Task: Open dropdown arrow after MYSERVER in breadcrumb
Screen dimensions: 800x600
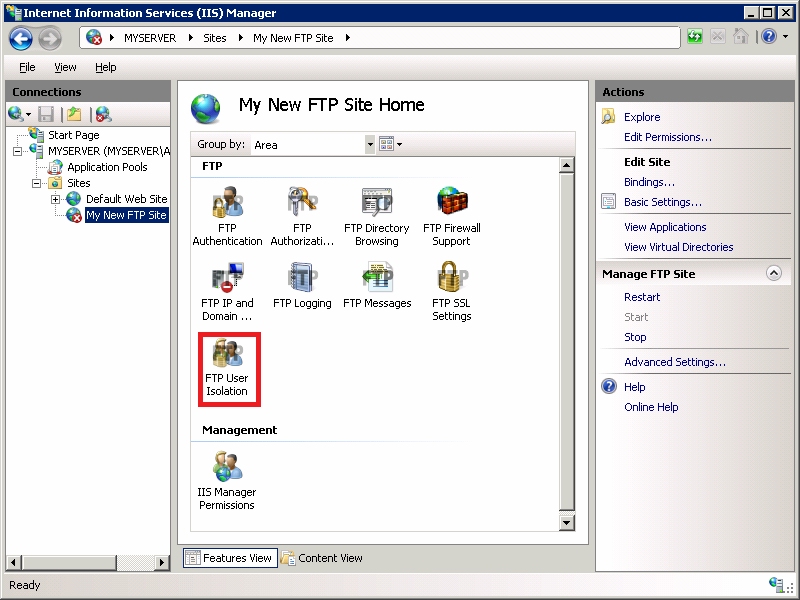Action: coord(191,37)
